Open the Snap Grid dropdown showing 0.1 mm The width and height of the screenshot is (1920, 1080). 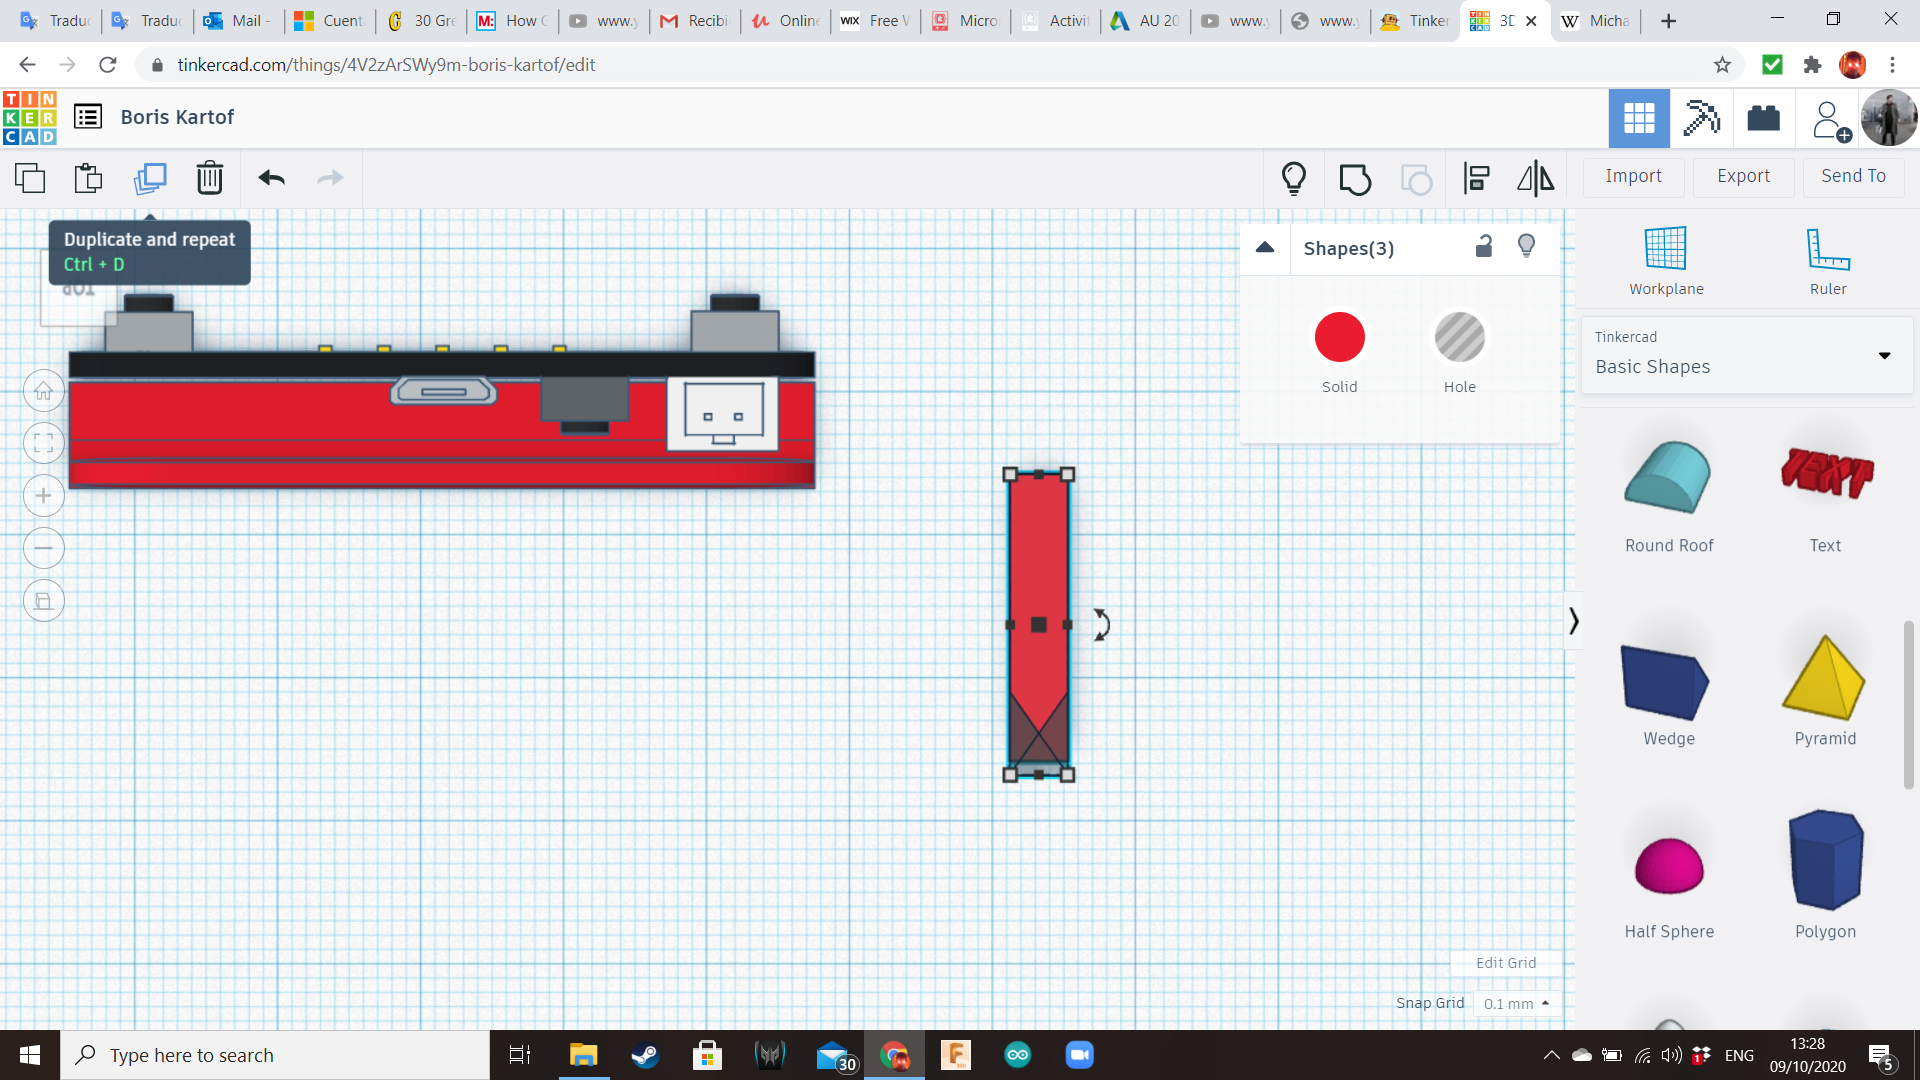1516,1003
